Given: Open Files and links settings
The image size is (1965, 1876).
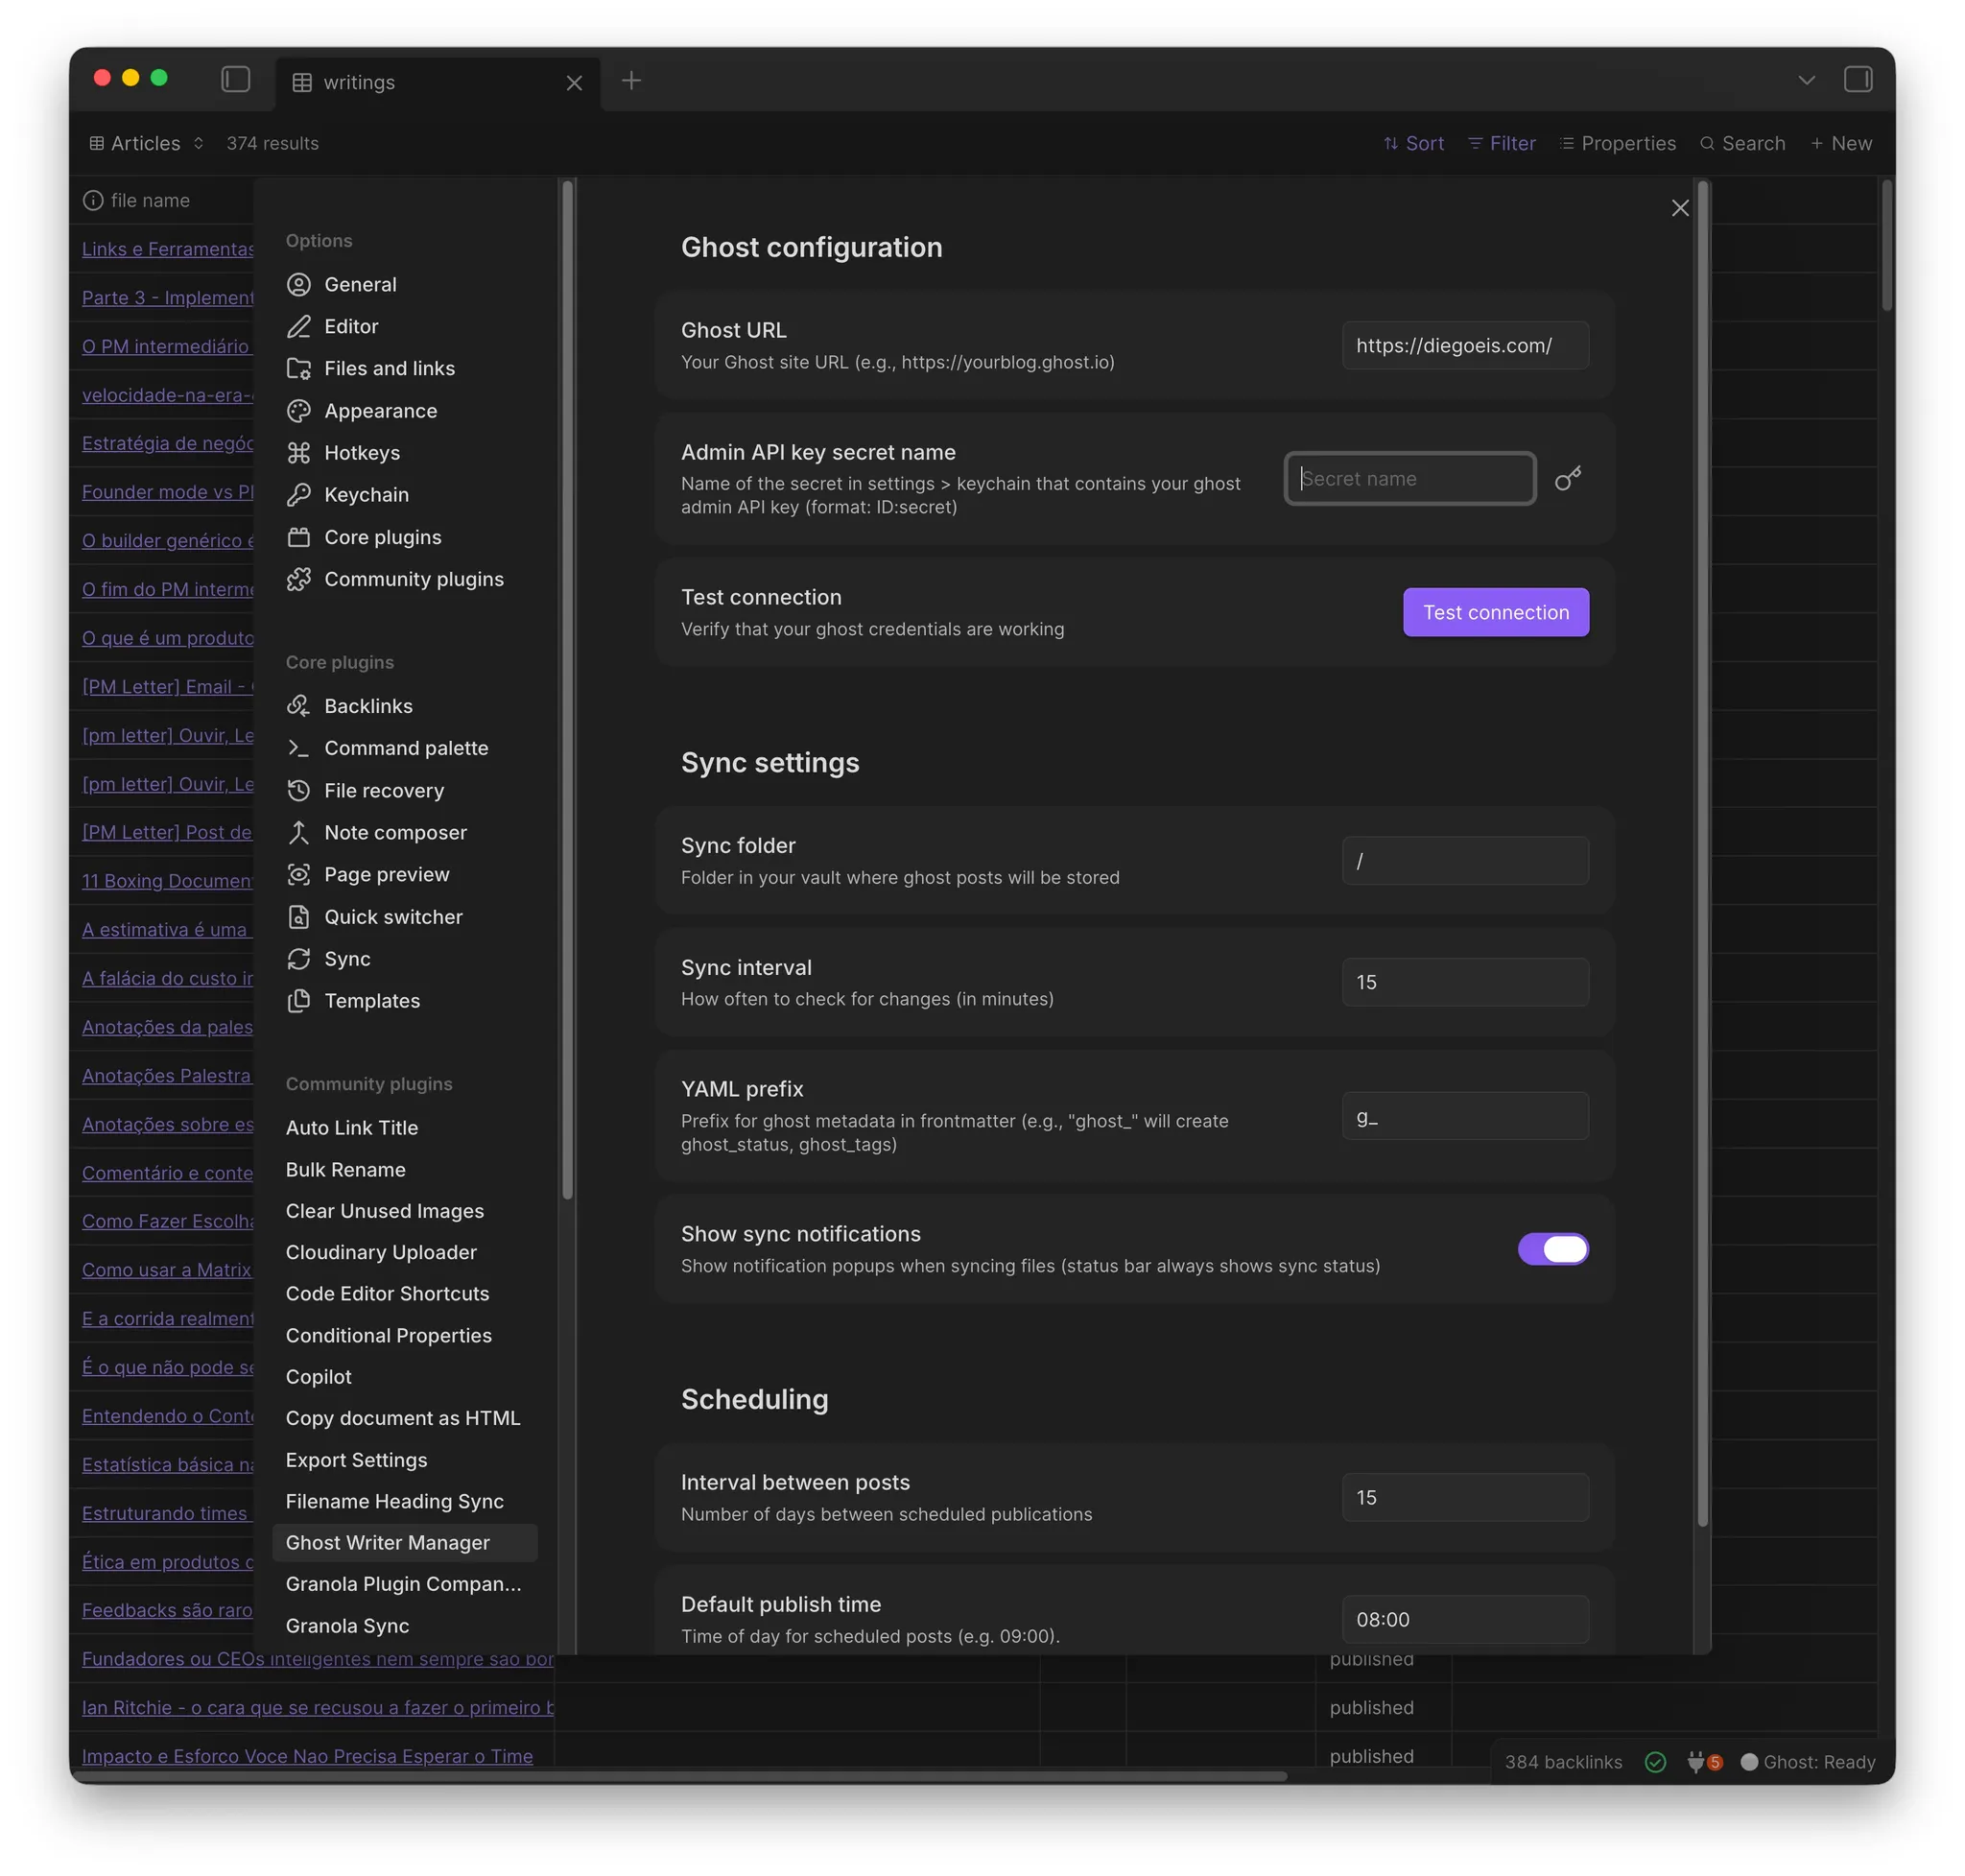Looking at the screenshot, I should click(x=404, y=368).
